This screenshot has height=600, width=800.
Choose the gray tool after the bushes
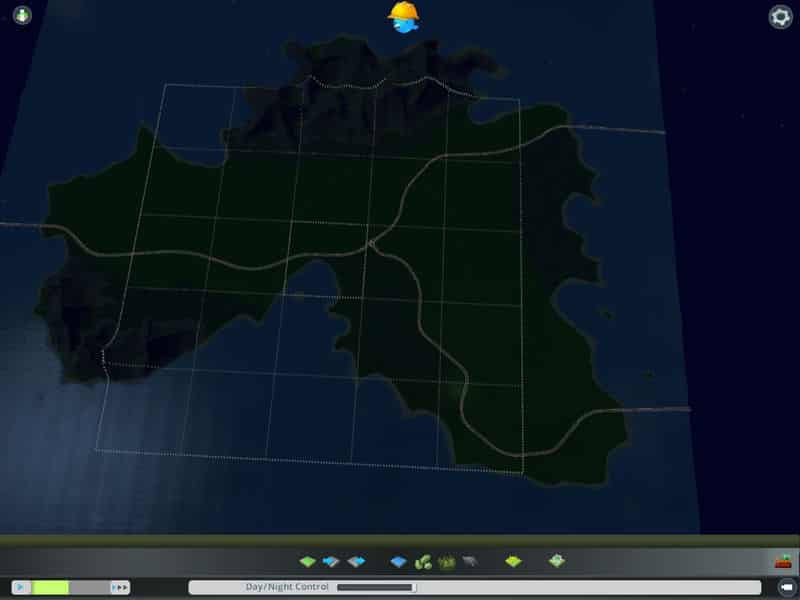pyautogui.click(x=469, y=562)
